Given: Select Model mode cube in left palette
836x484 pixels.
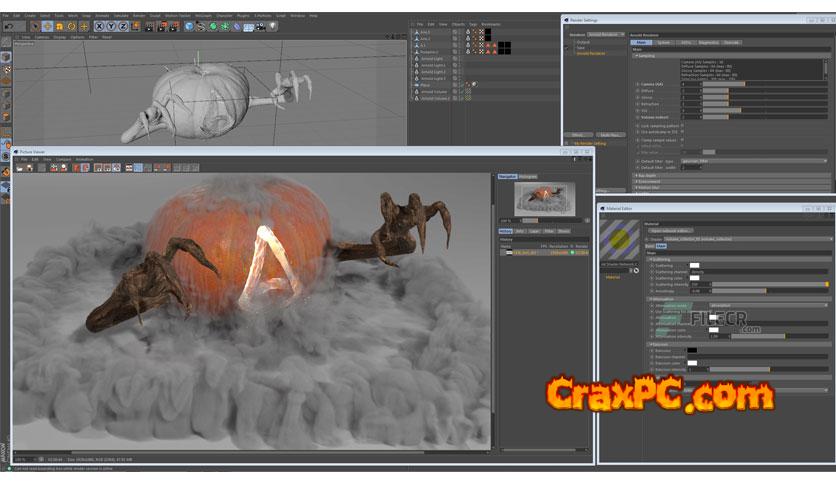Looking at the screenshot, I should point(6,57).
